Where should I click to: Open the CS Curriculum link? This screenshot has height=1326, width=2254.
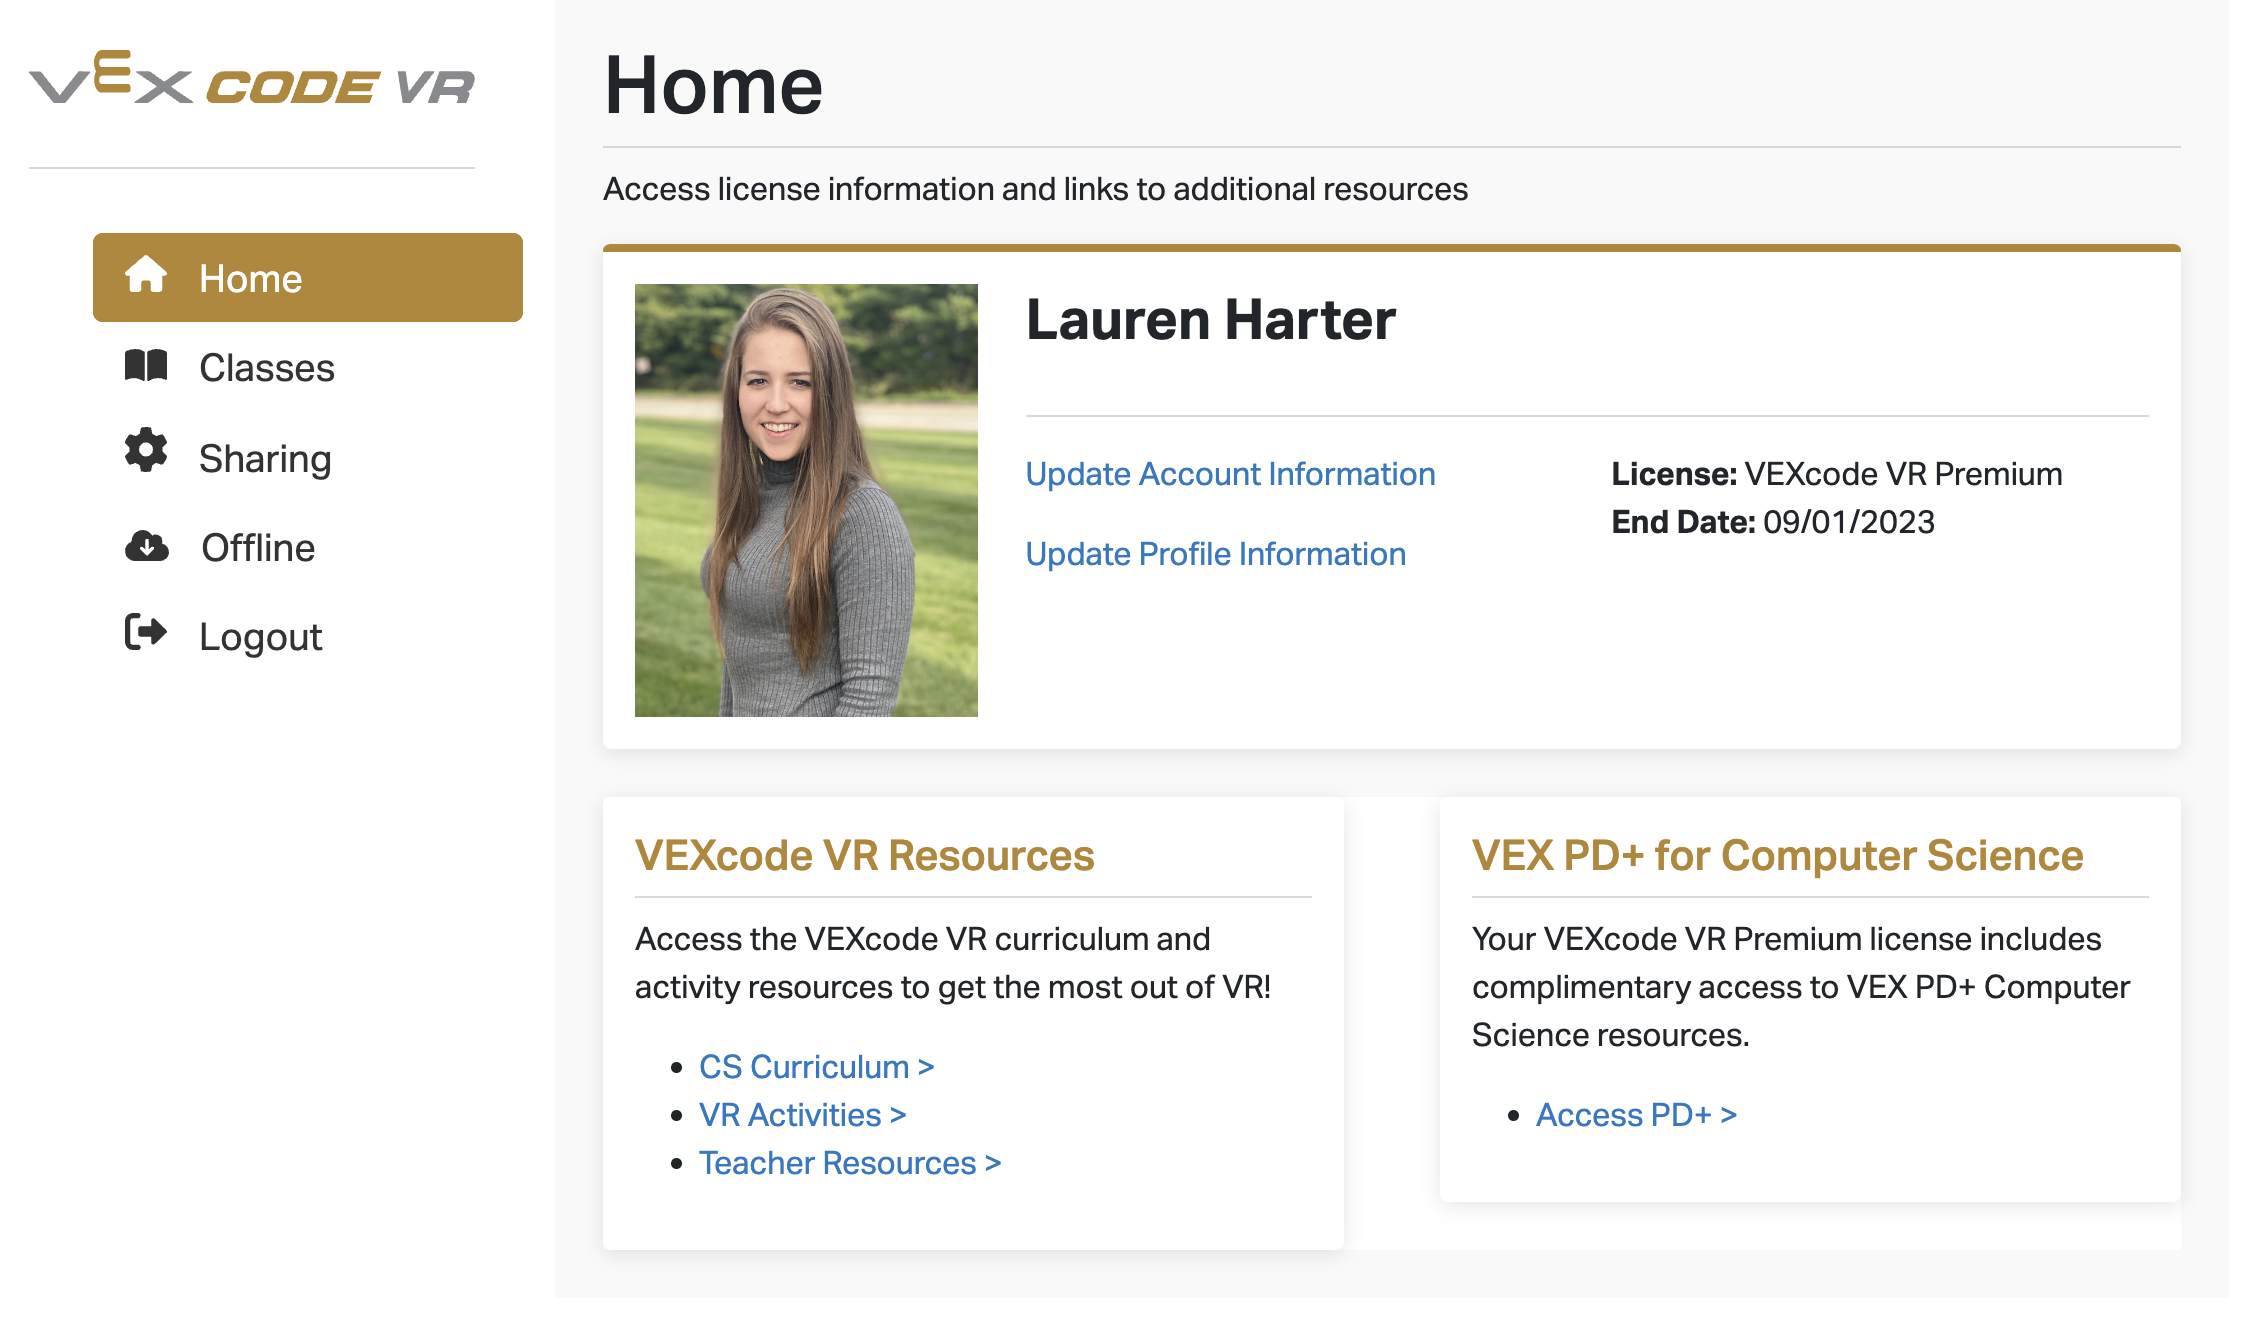click(x=816, y=1066)
